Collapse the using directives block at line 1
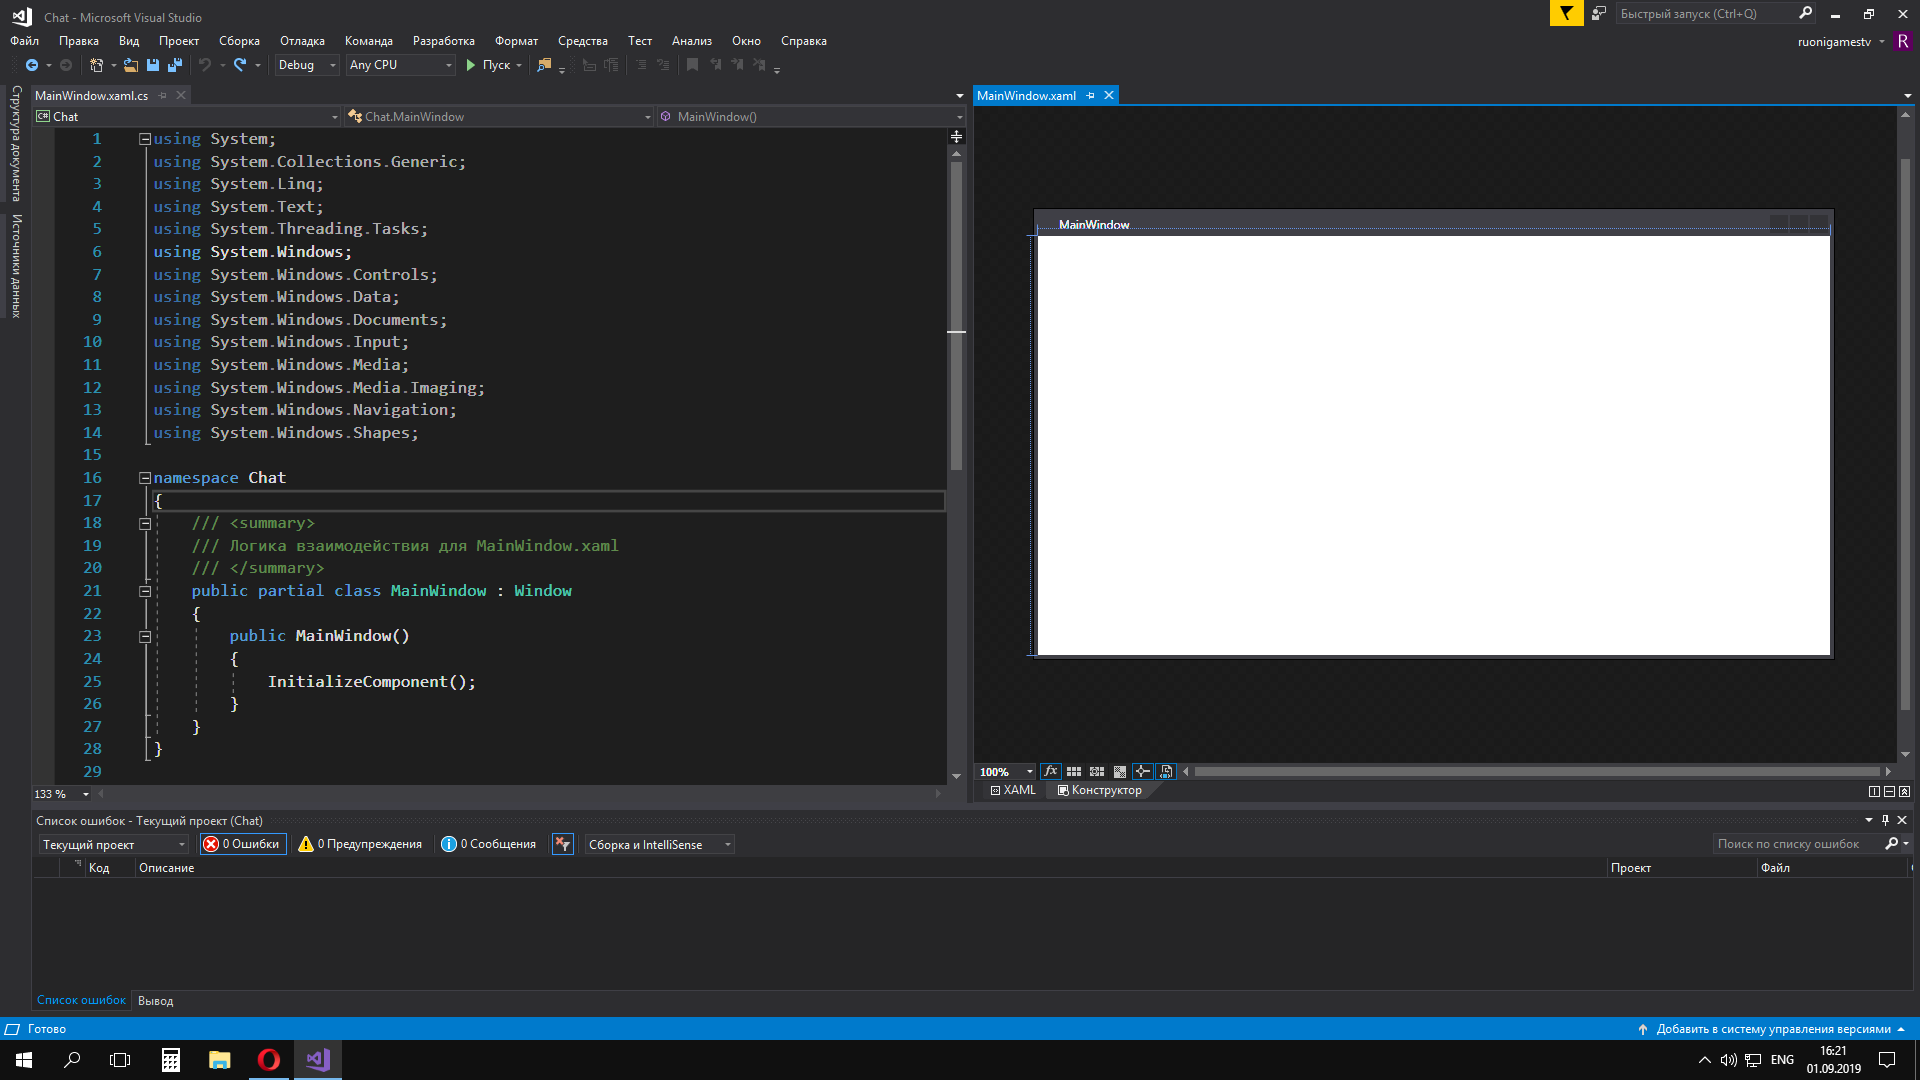This screenshot has width=1920, height=1080. point(145,139)
